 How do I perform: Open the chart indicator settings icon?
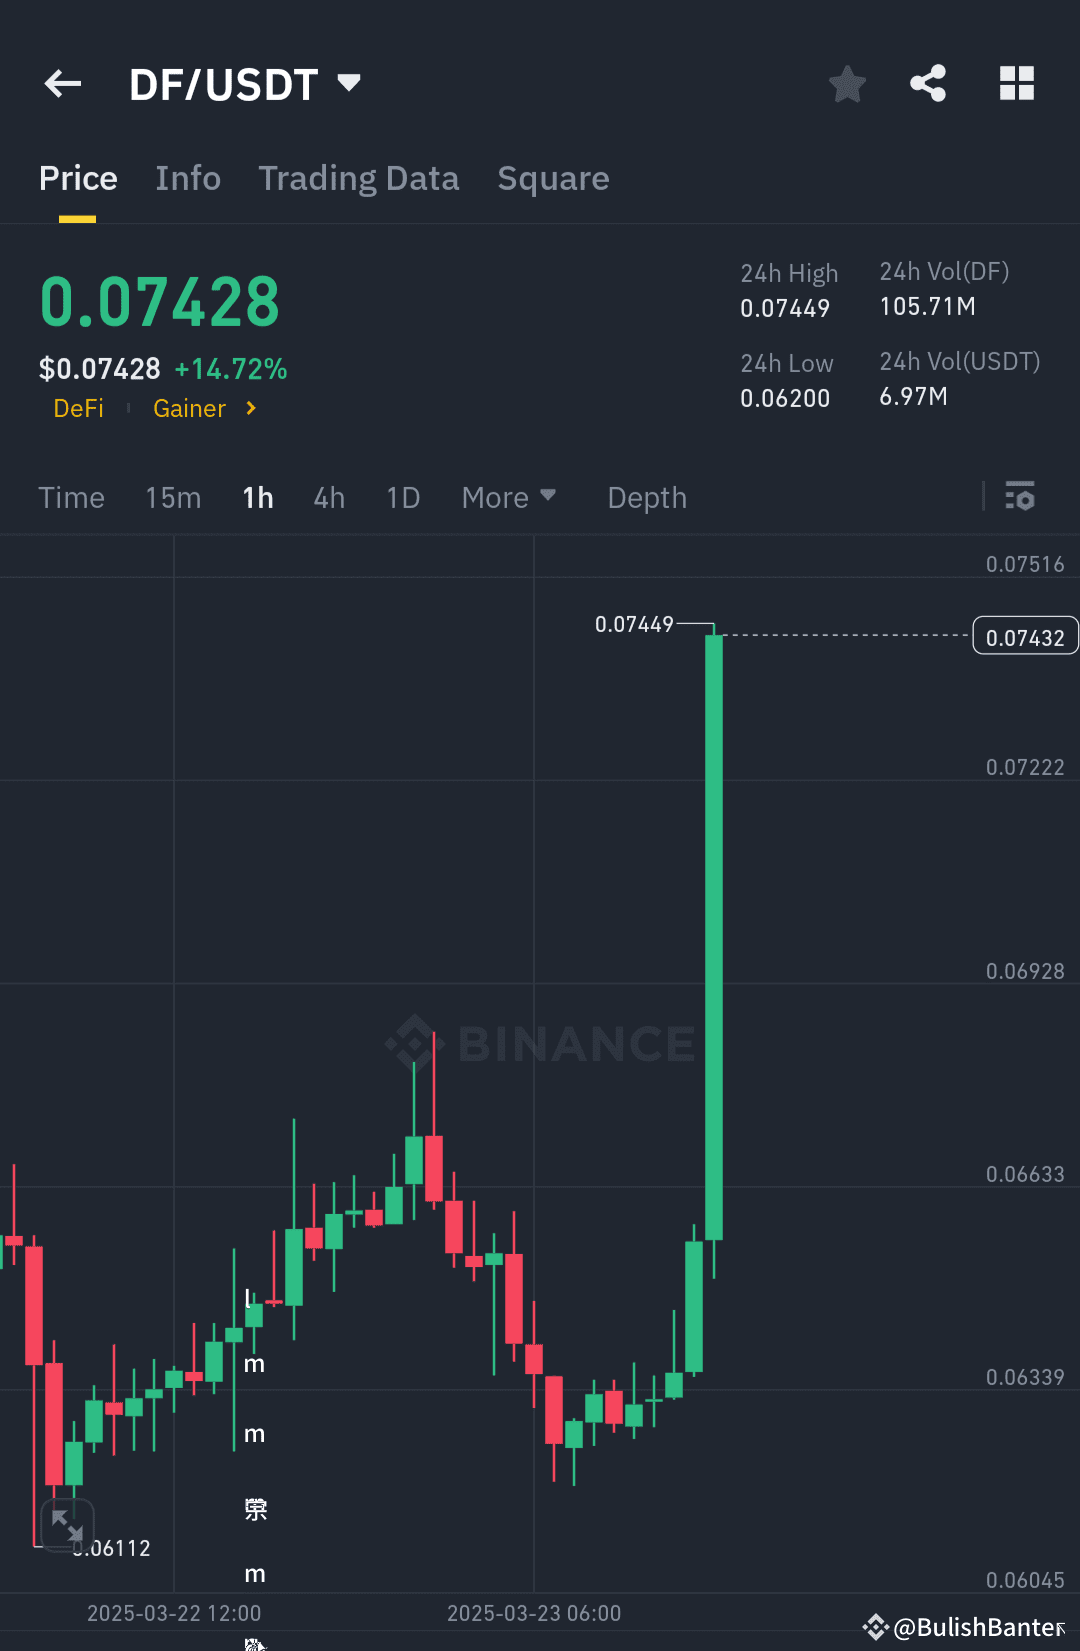pos(1020,497)
